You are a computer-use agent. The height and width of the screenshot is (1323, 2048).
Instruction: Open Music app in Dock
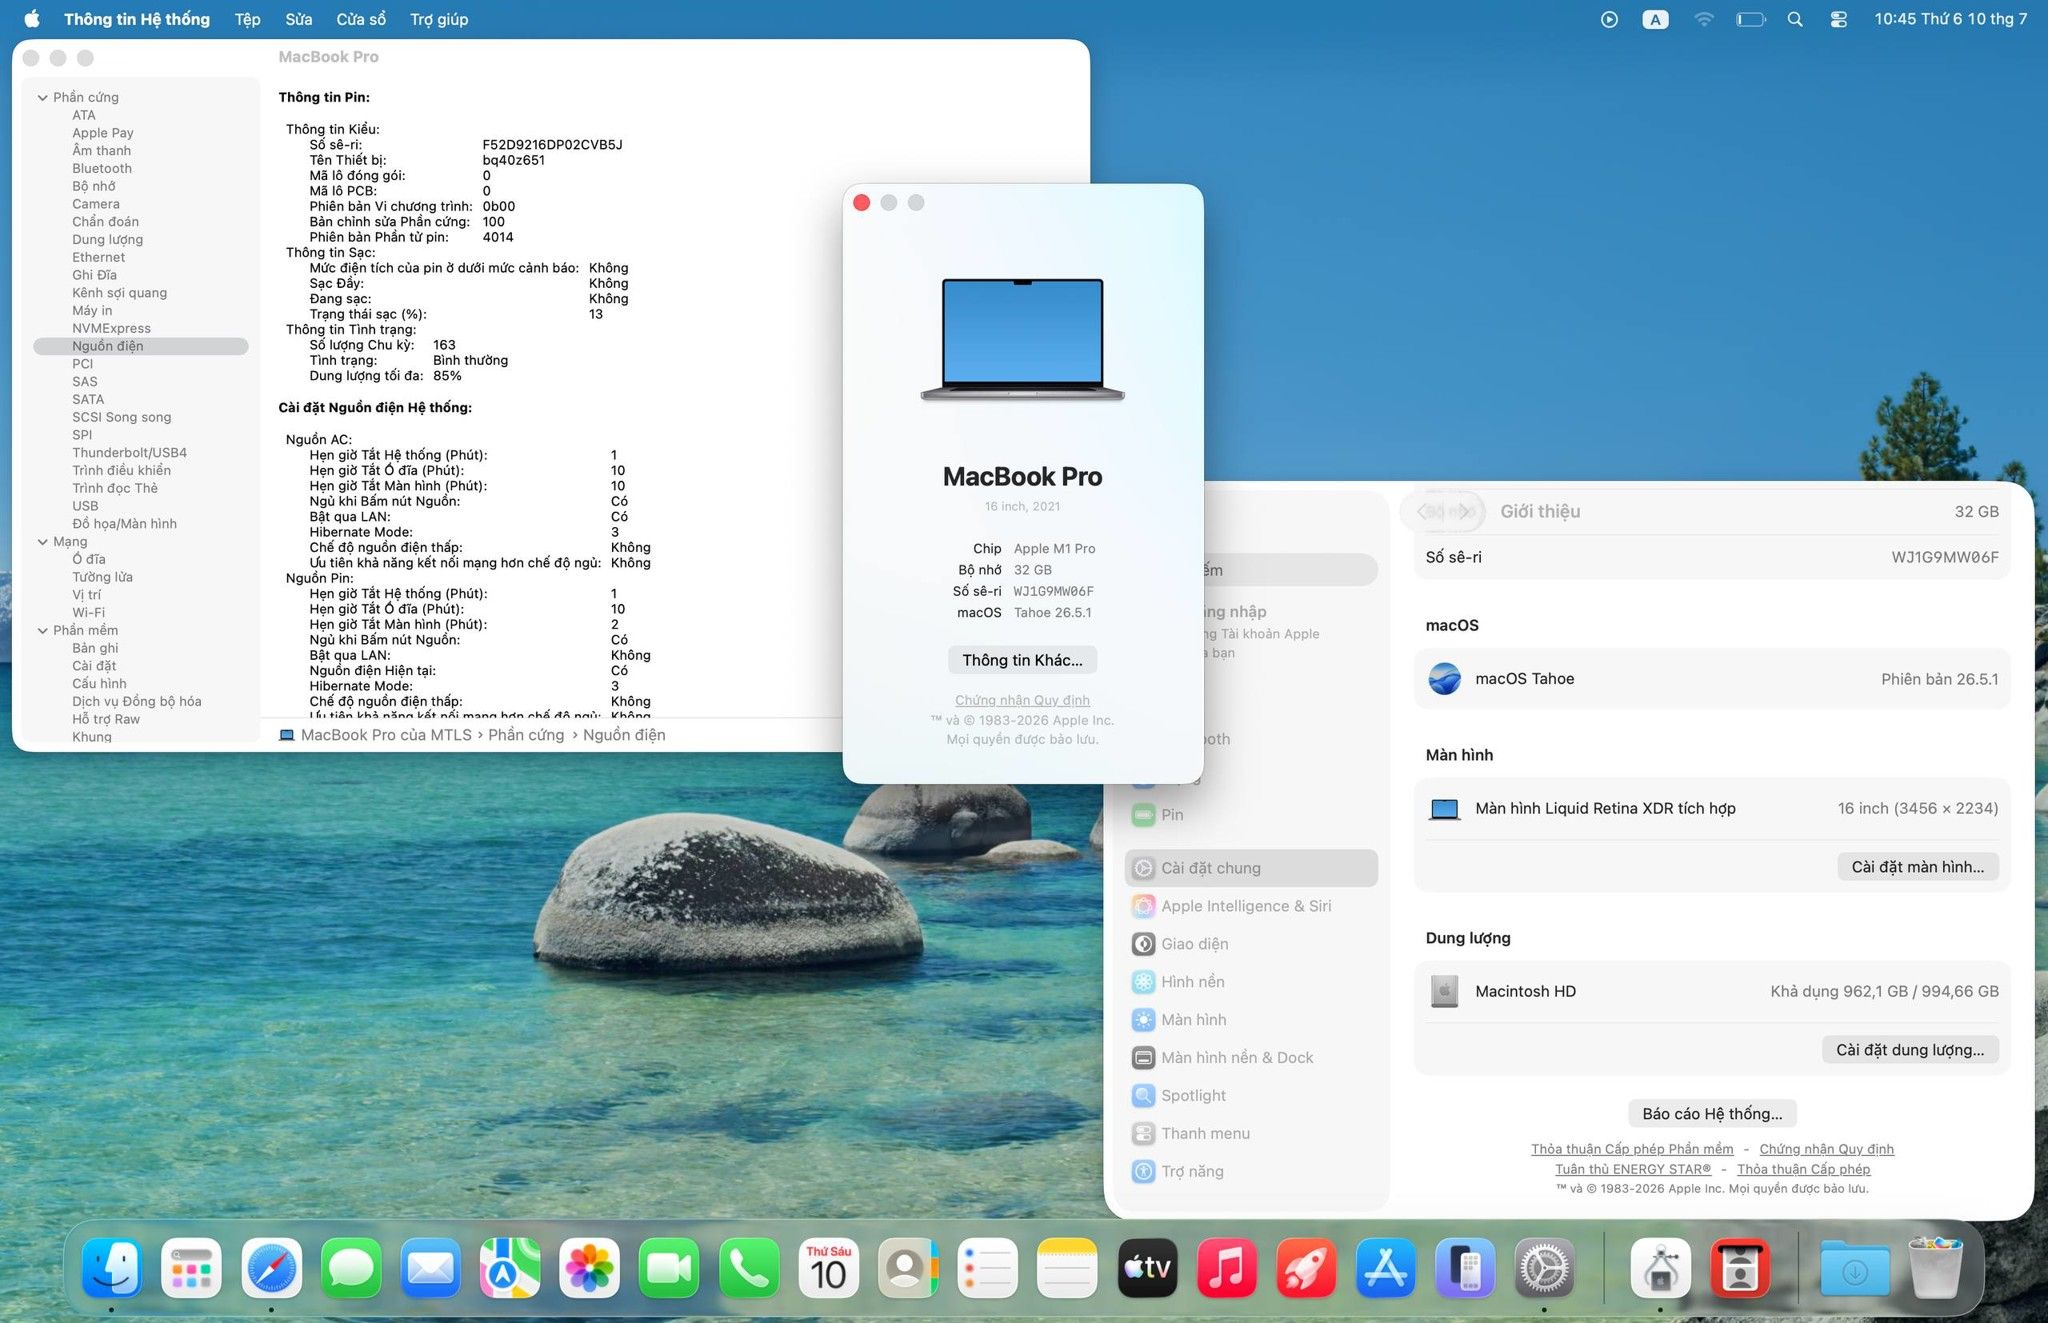coord(1226,1268)
